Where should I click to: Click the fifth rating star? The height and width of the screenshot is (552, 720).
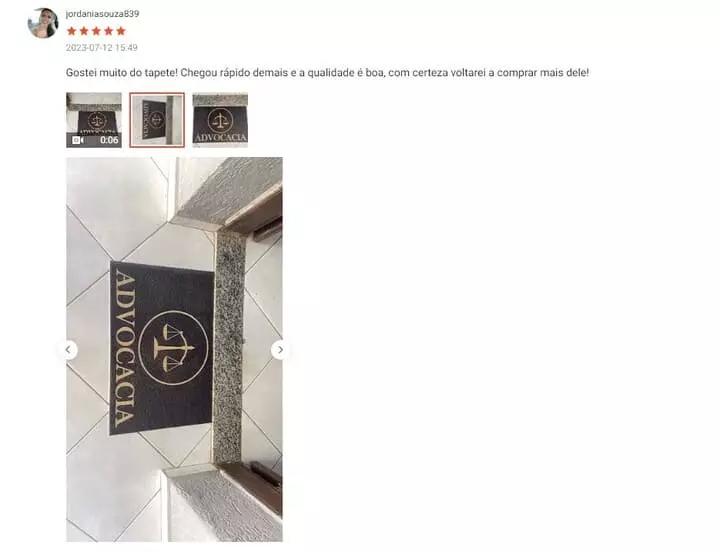121,31
